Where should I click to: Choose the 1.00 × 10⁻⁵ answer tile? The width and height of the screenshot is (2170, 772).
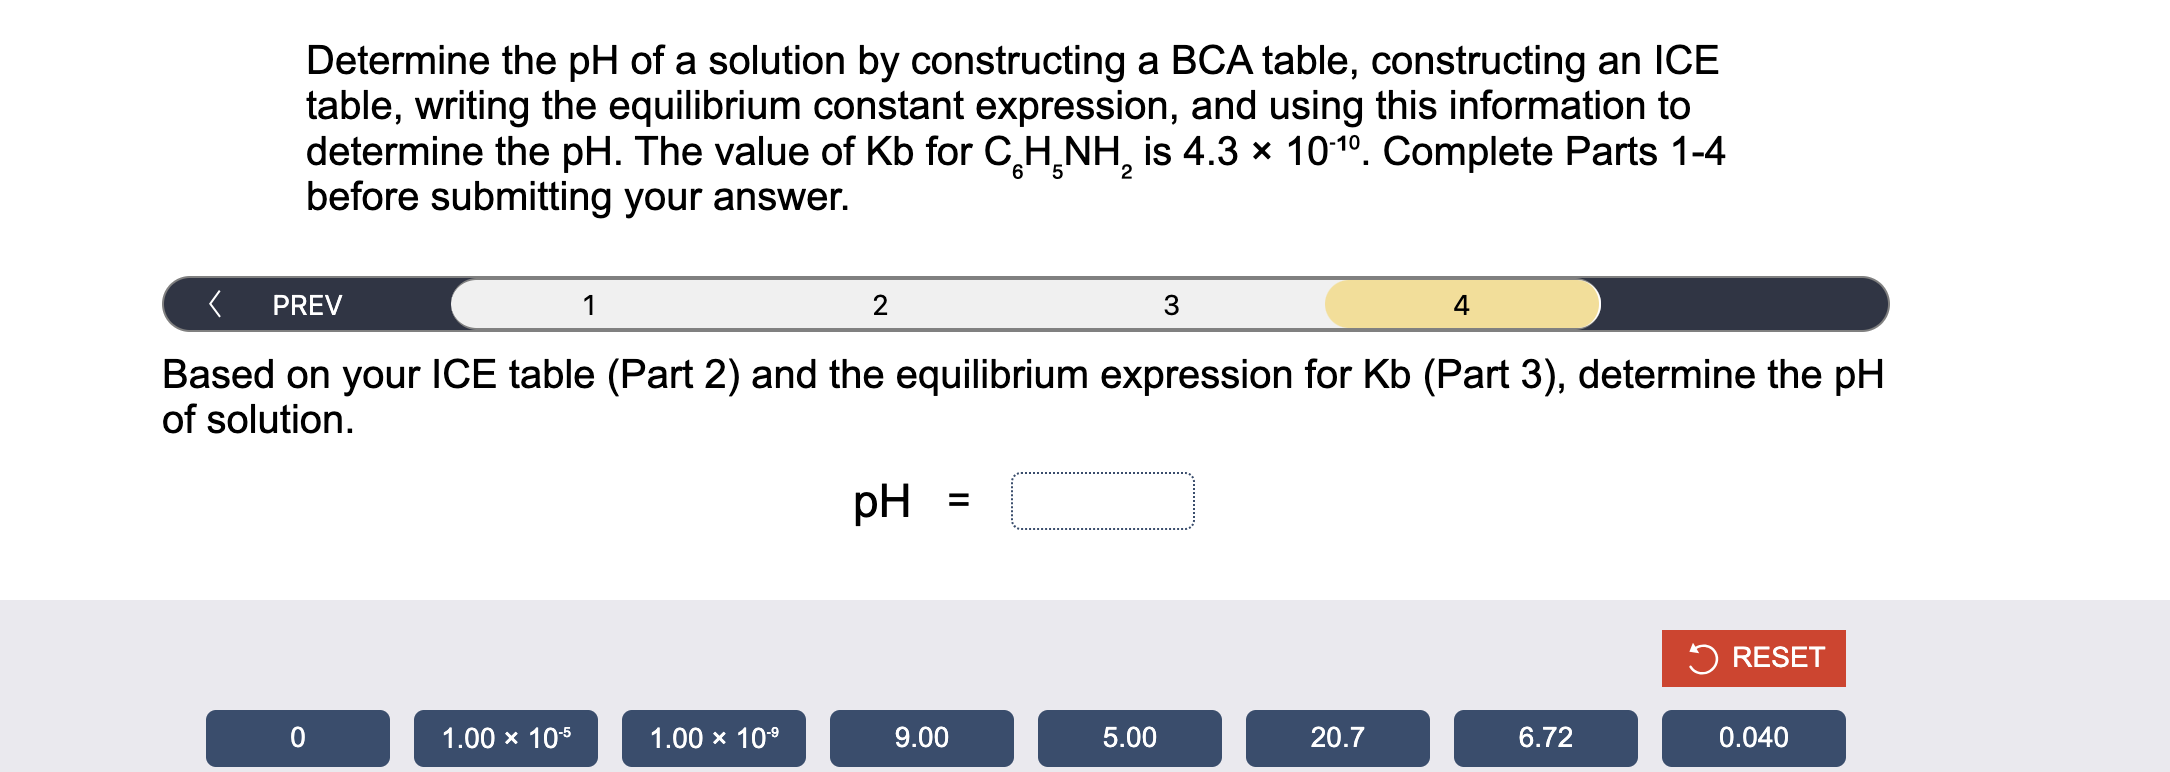point(505,738)
